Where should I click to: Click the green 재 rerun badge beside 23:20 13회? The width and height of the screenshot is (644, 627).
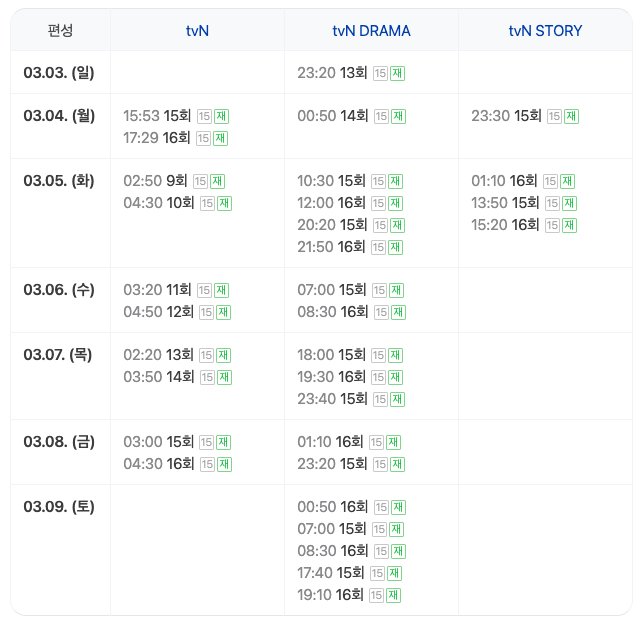[398, 73]
